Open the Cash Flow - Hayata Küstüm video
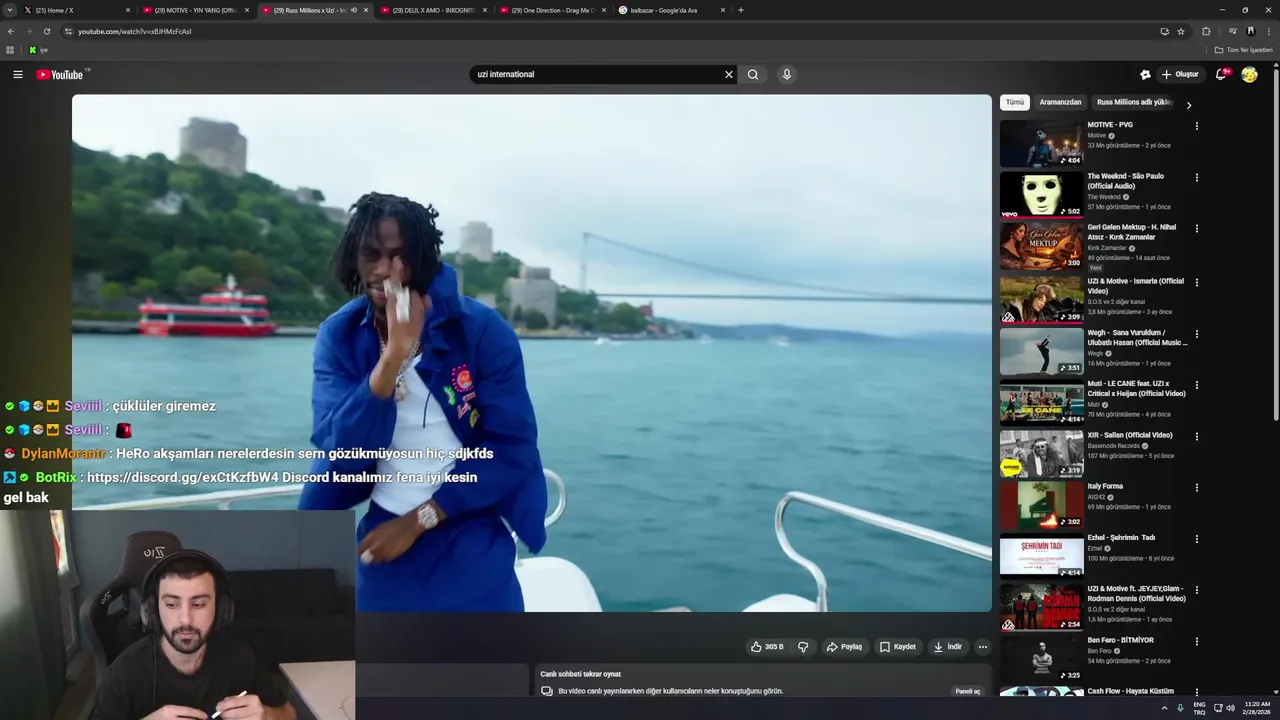The width and height of the screenshot is (1280, 720). pyautogui.click(x=1131, y=691)
